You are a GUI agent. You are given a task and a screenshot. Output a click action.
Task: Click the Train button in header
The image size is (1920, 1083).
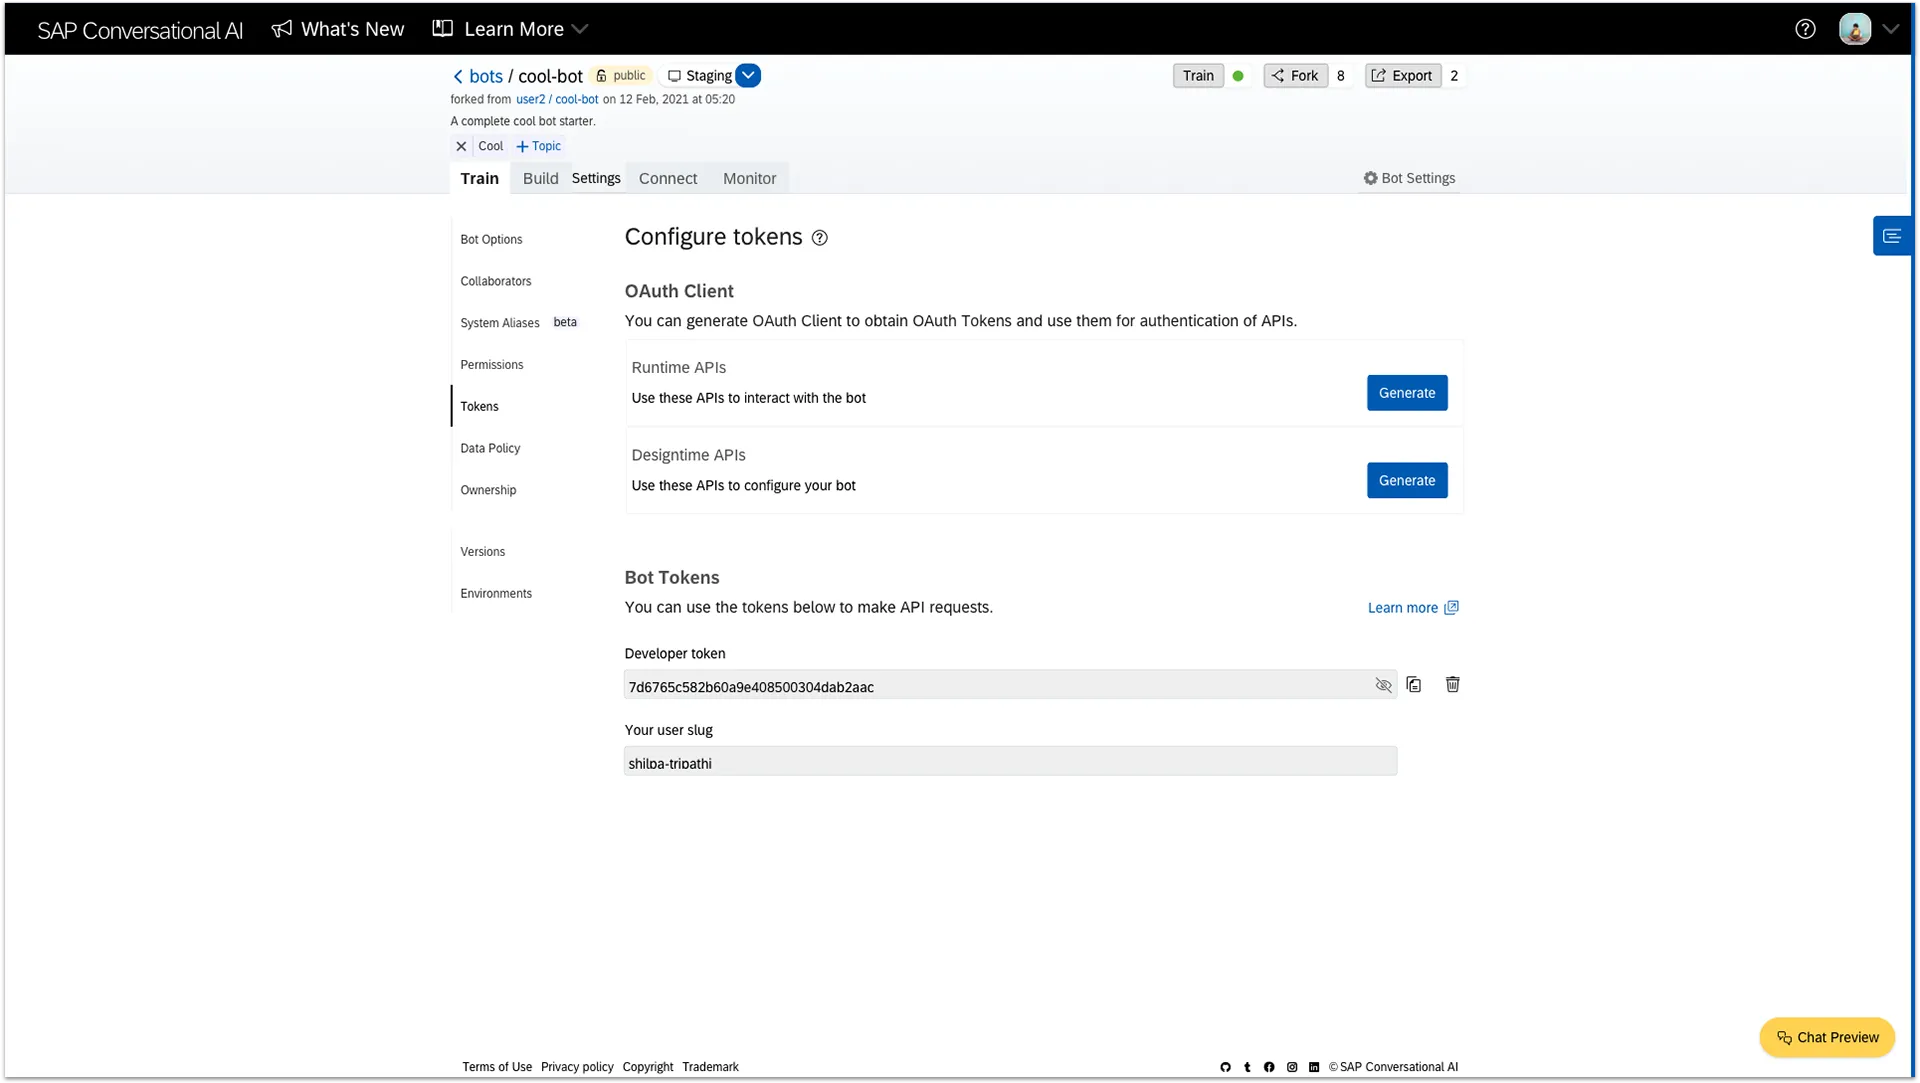(x=1198, y=75)
